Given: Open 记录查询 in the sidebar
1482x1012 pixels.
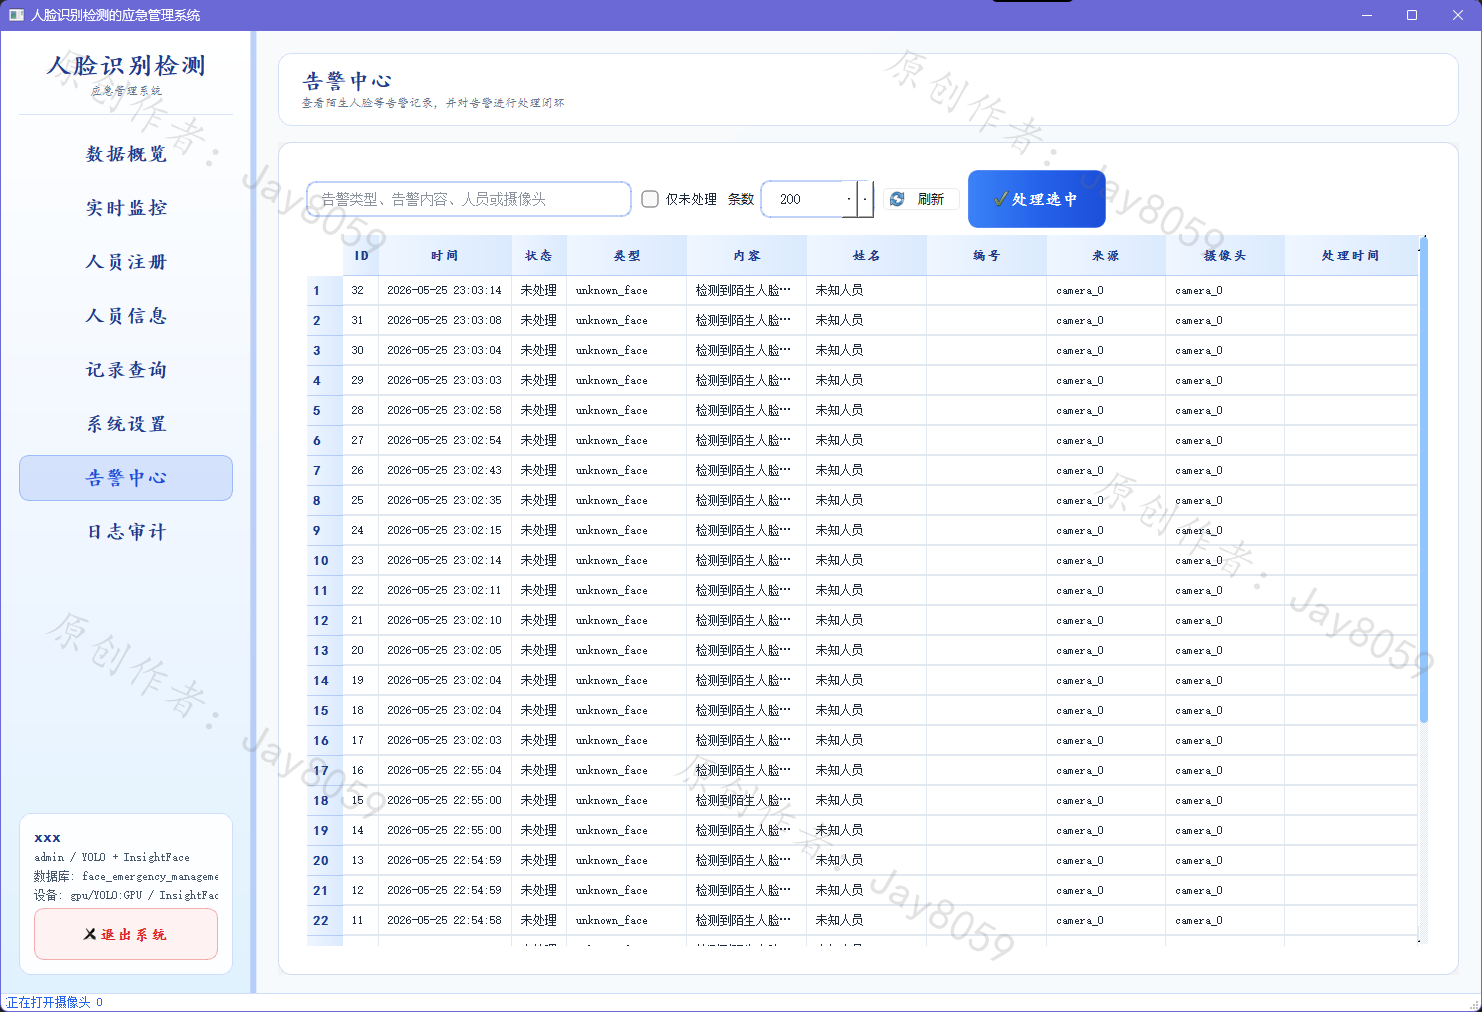Looking at the screenshot, I should pos(126,370).
